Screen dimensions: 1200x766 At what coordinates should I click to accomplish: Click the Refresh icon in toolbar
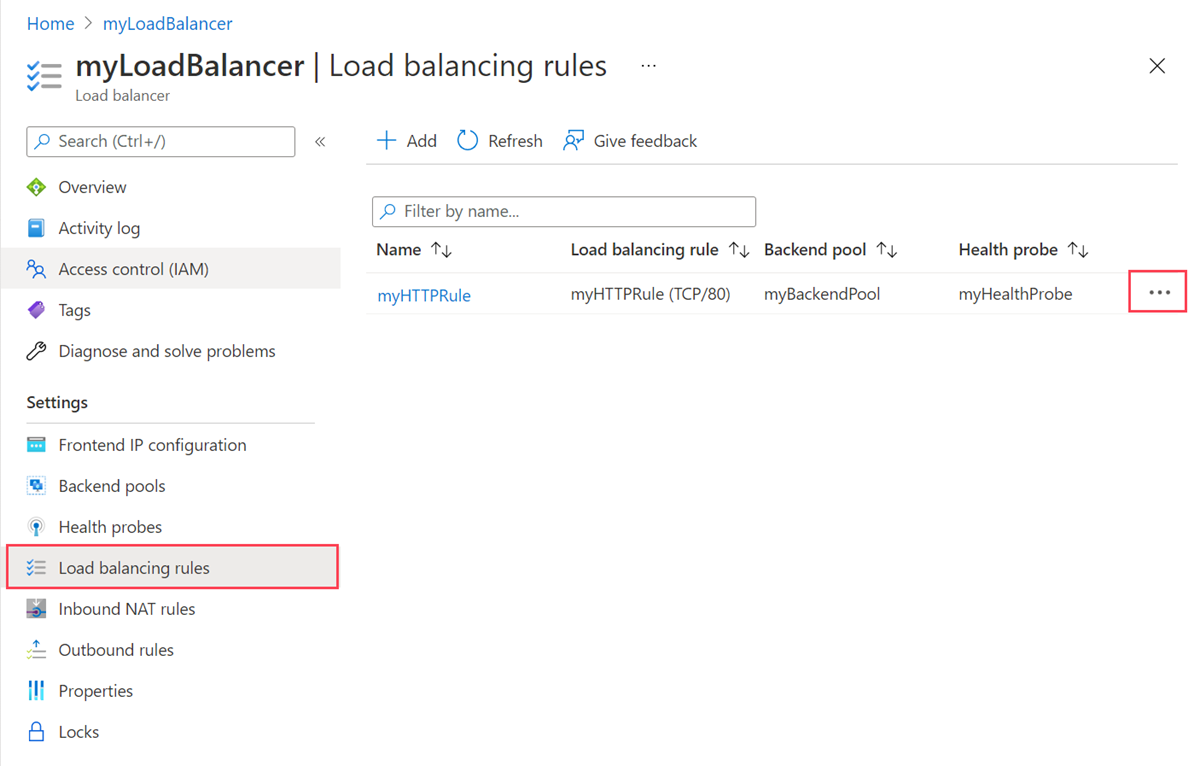[x=468, y=141]
